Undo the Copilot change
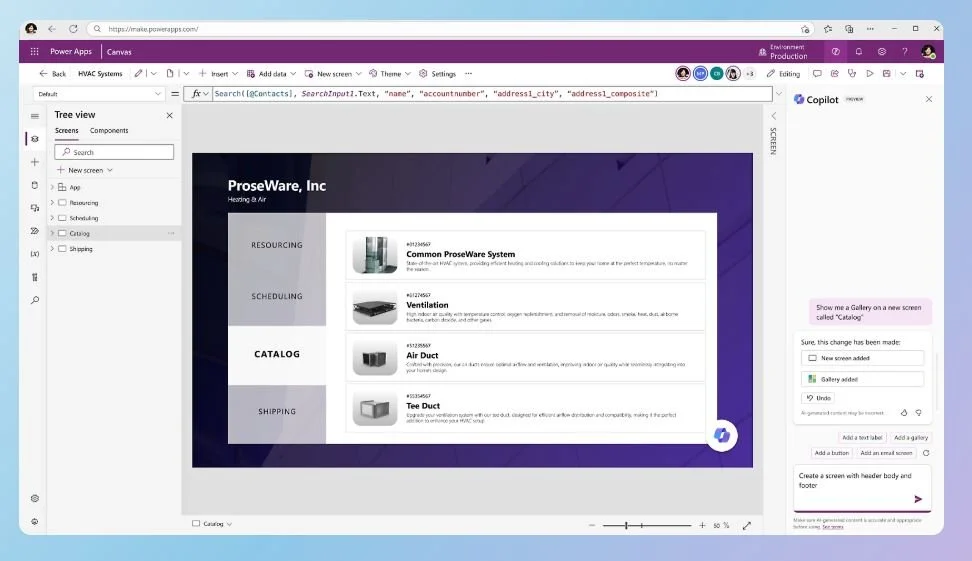 (x=818, y=398)
